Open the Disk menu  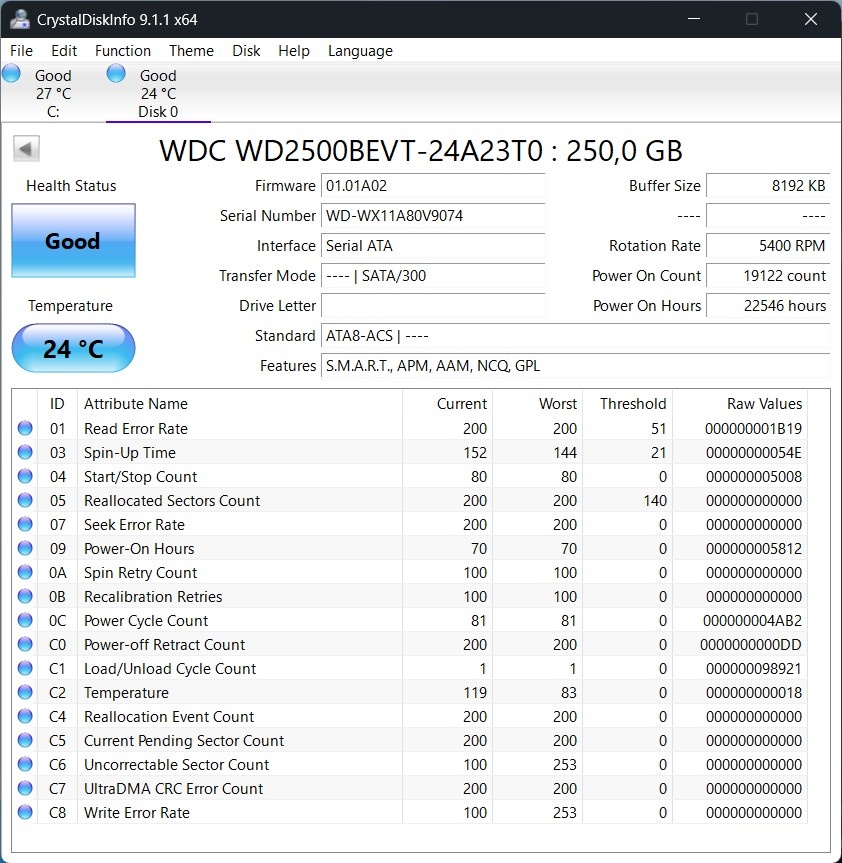pyautogui.click(x=246, y=50)
